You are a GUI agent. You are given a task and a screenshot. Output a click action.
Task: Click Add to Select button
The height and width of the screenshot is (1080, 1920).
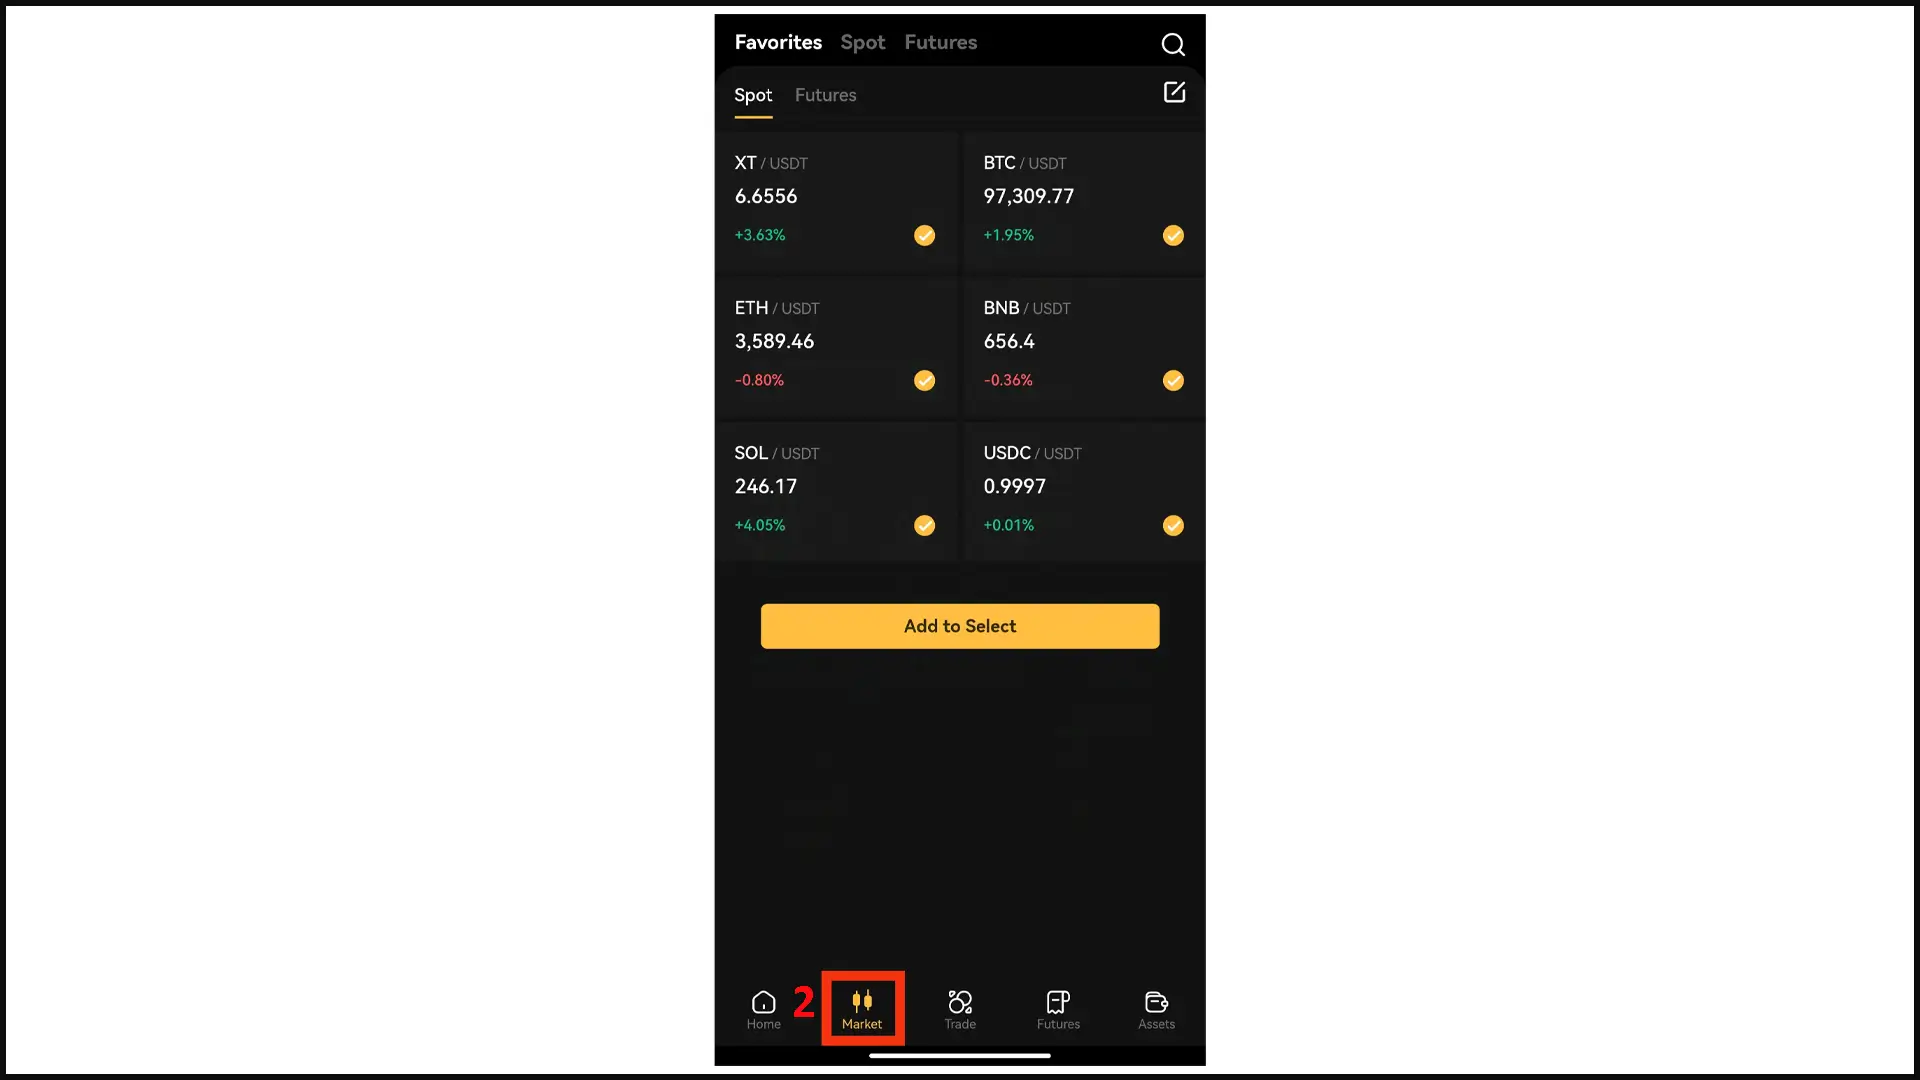pos(960,625)
